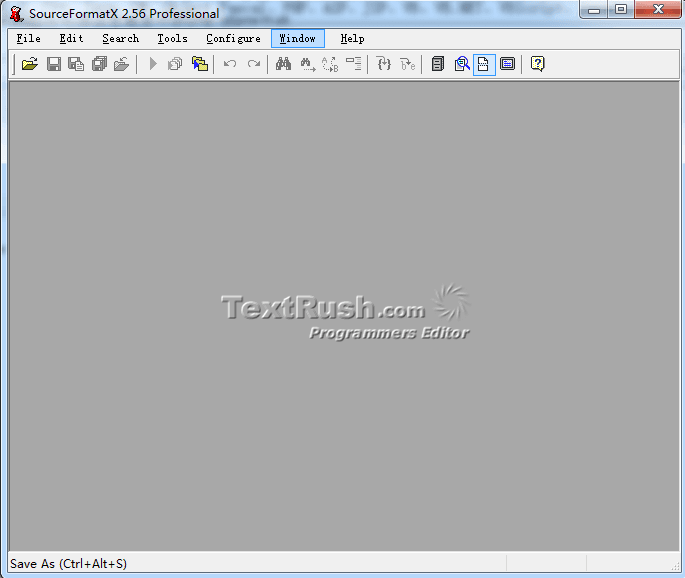Image resolution: width=685 pixels, height=578 pixels.
Task: Close the SourceFormatX window
Action: [x=658, y=10]
